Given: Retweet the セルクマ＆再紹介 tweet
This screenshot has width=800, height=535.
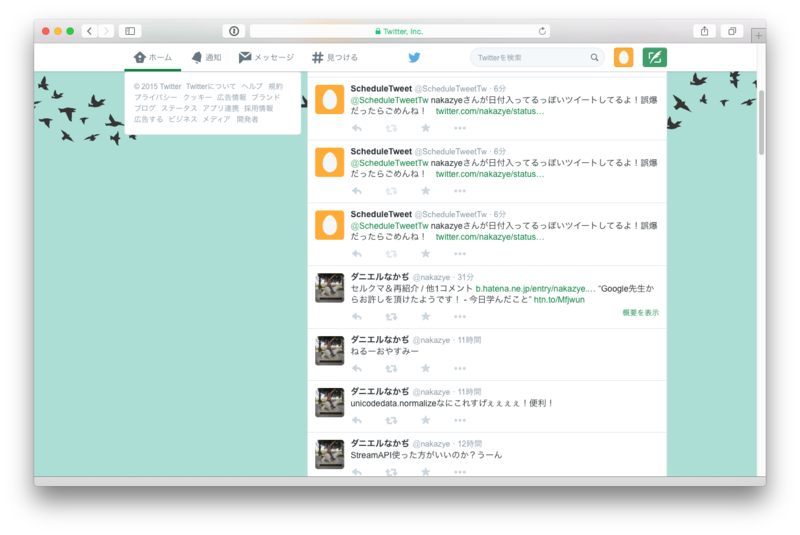Looking at the screenshot, I should coord(391,317).
